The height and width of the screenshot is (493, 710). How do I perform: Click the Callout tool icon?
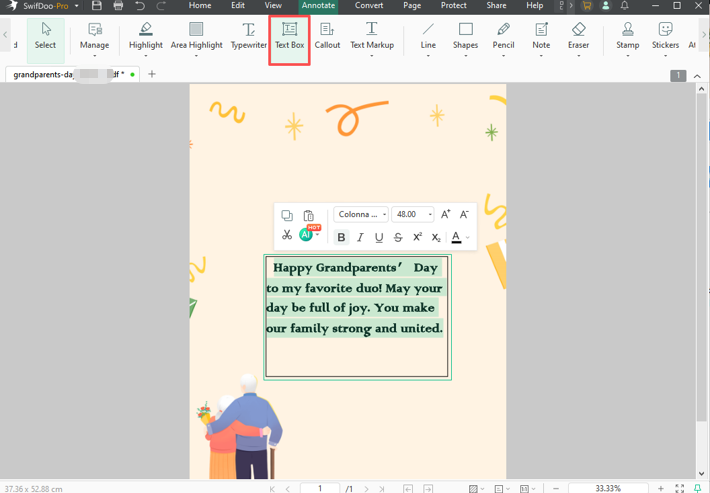click(327, 36)
